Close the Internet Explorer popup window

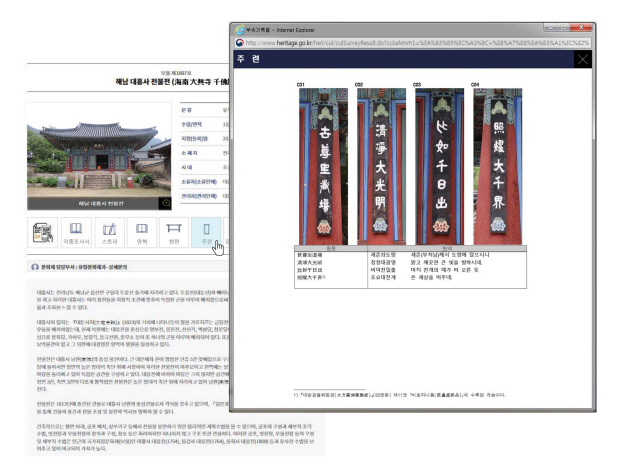point(581,27)
